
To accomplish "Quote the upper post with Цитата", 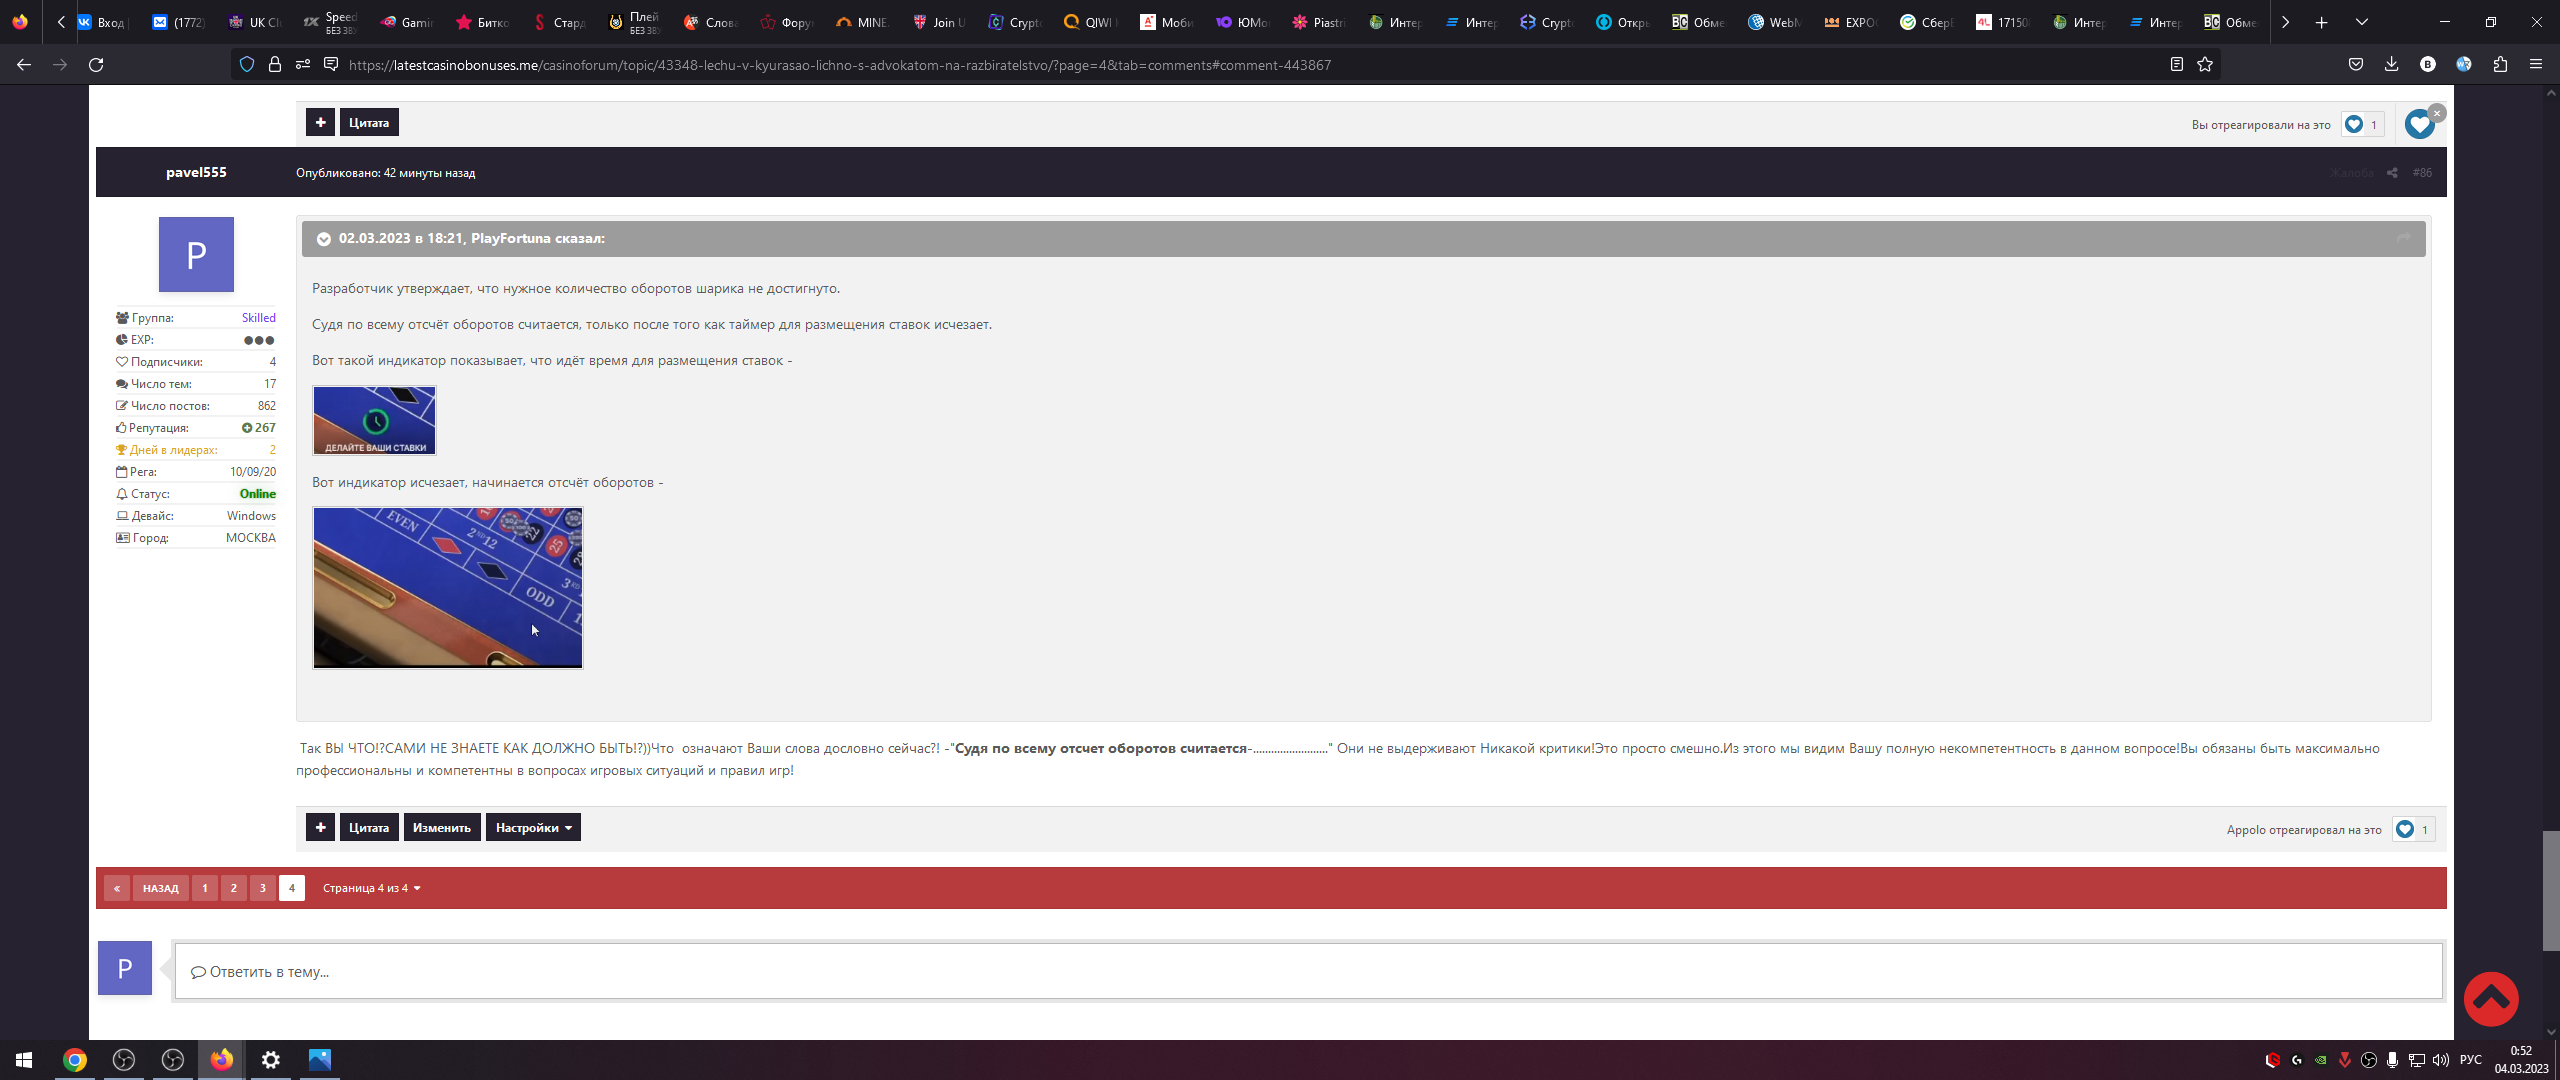I will click(369, 122).
